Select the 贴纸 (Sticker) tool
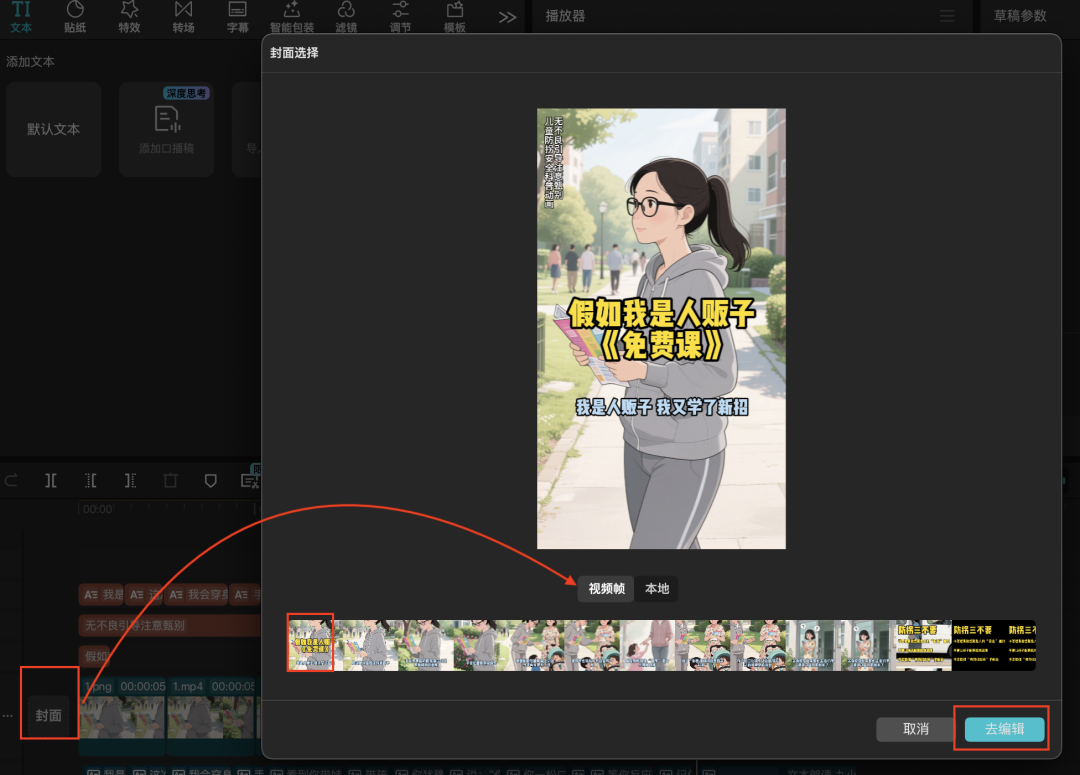1080x775 pixels. click(75, 18)
